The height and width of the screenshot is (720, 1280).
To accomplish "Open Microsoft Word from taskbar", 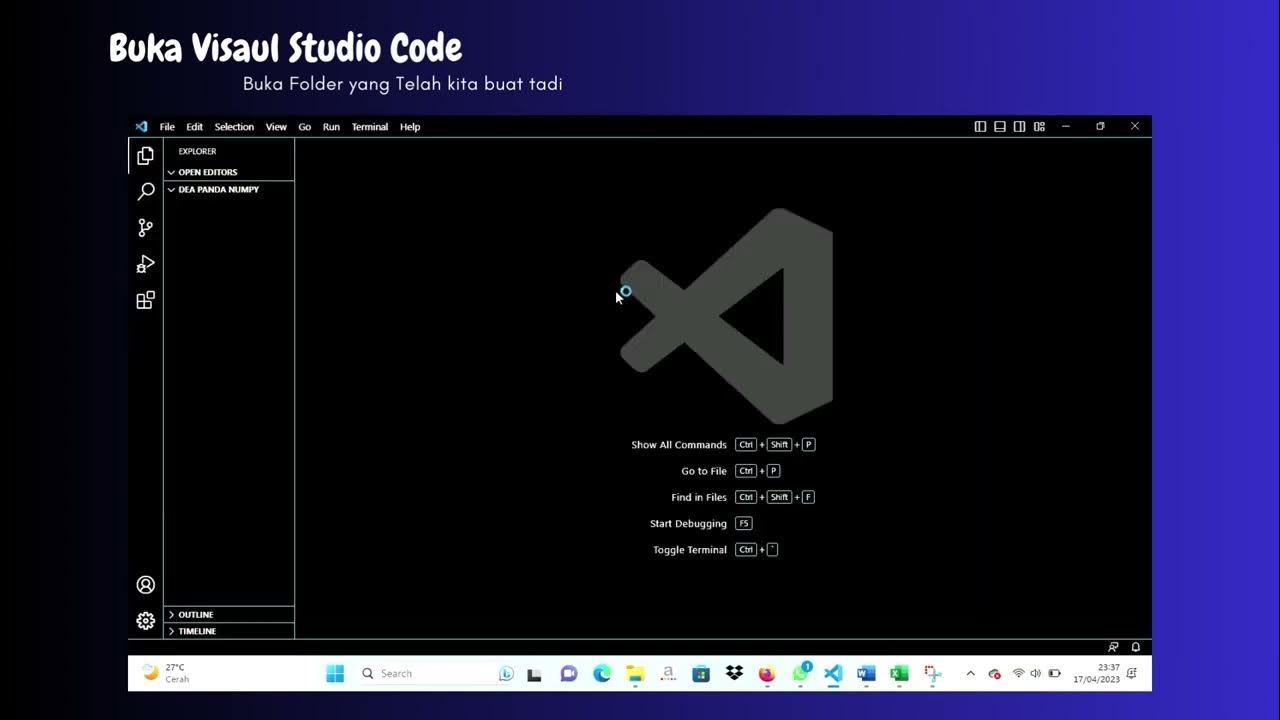I will coord(866,674).
